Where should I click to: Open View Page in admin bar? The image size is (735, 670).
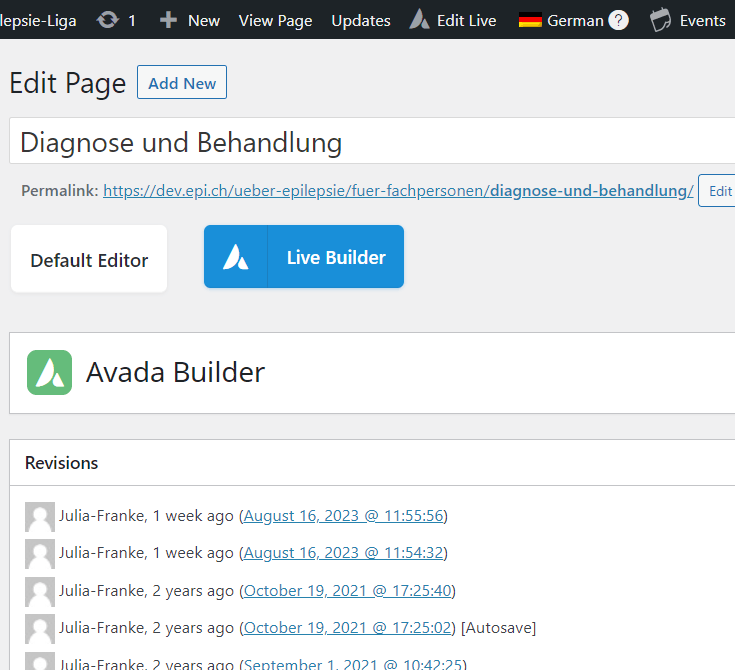point(275,21)
